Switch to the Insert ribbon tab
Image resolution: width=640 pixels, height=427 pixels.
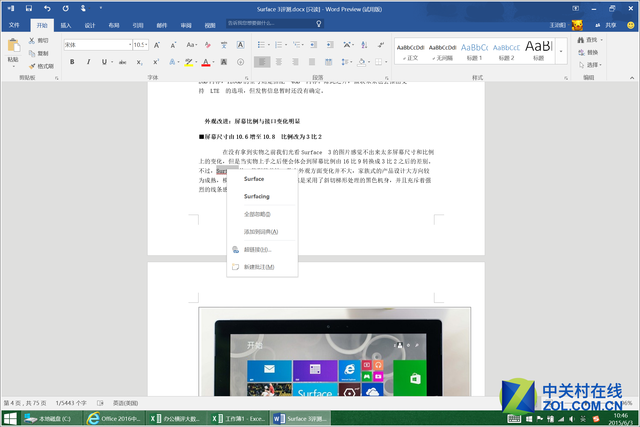point(66,25)
